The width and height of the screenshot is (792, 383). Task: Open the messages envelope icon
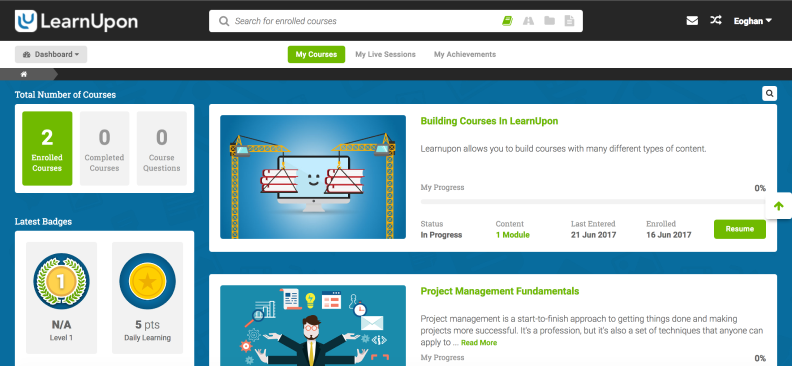(692, 21)
